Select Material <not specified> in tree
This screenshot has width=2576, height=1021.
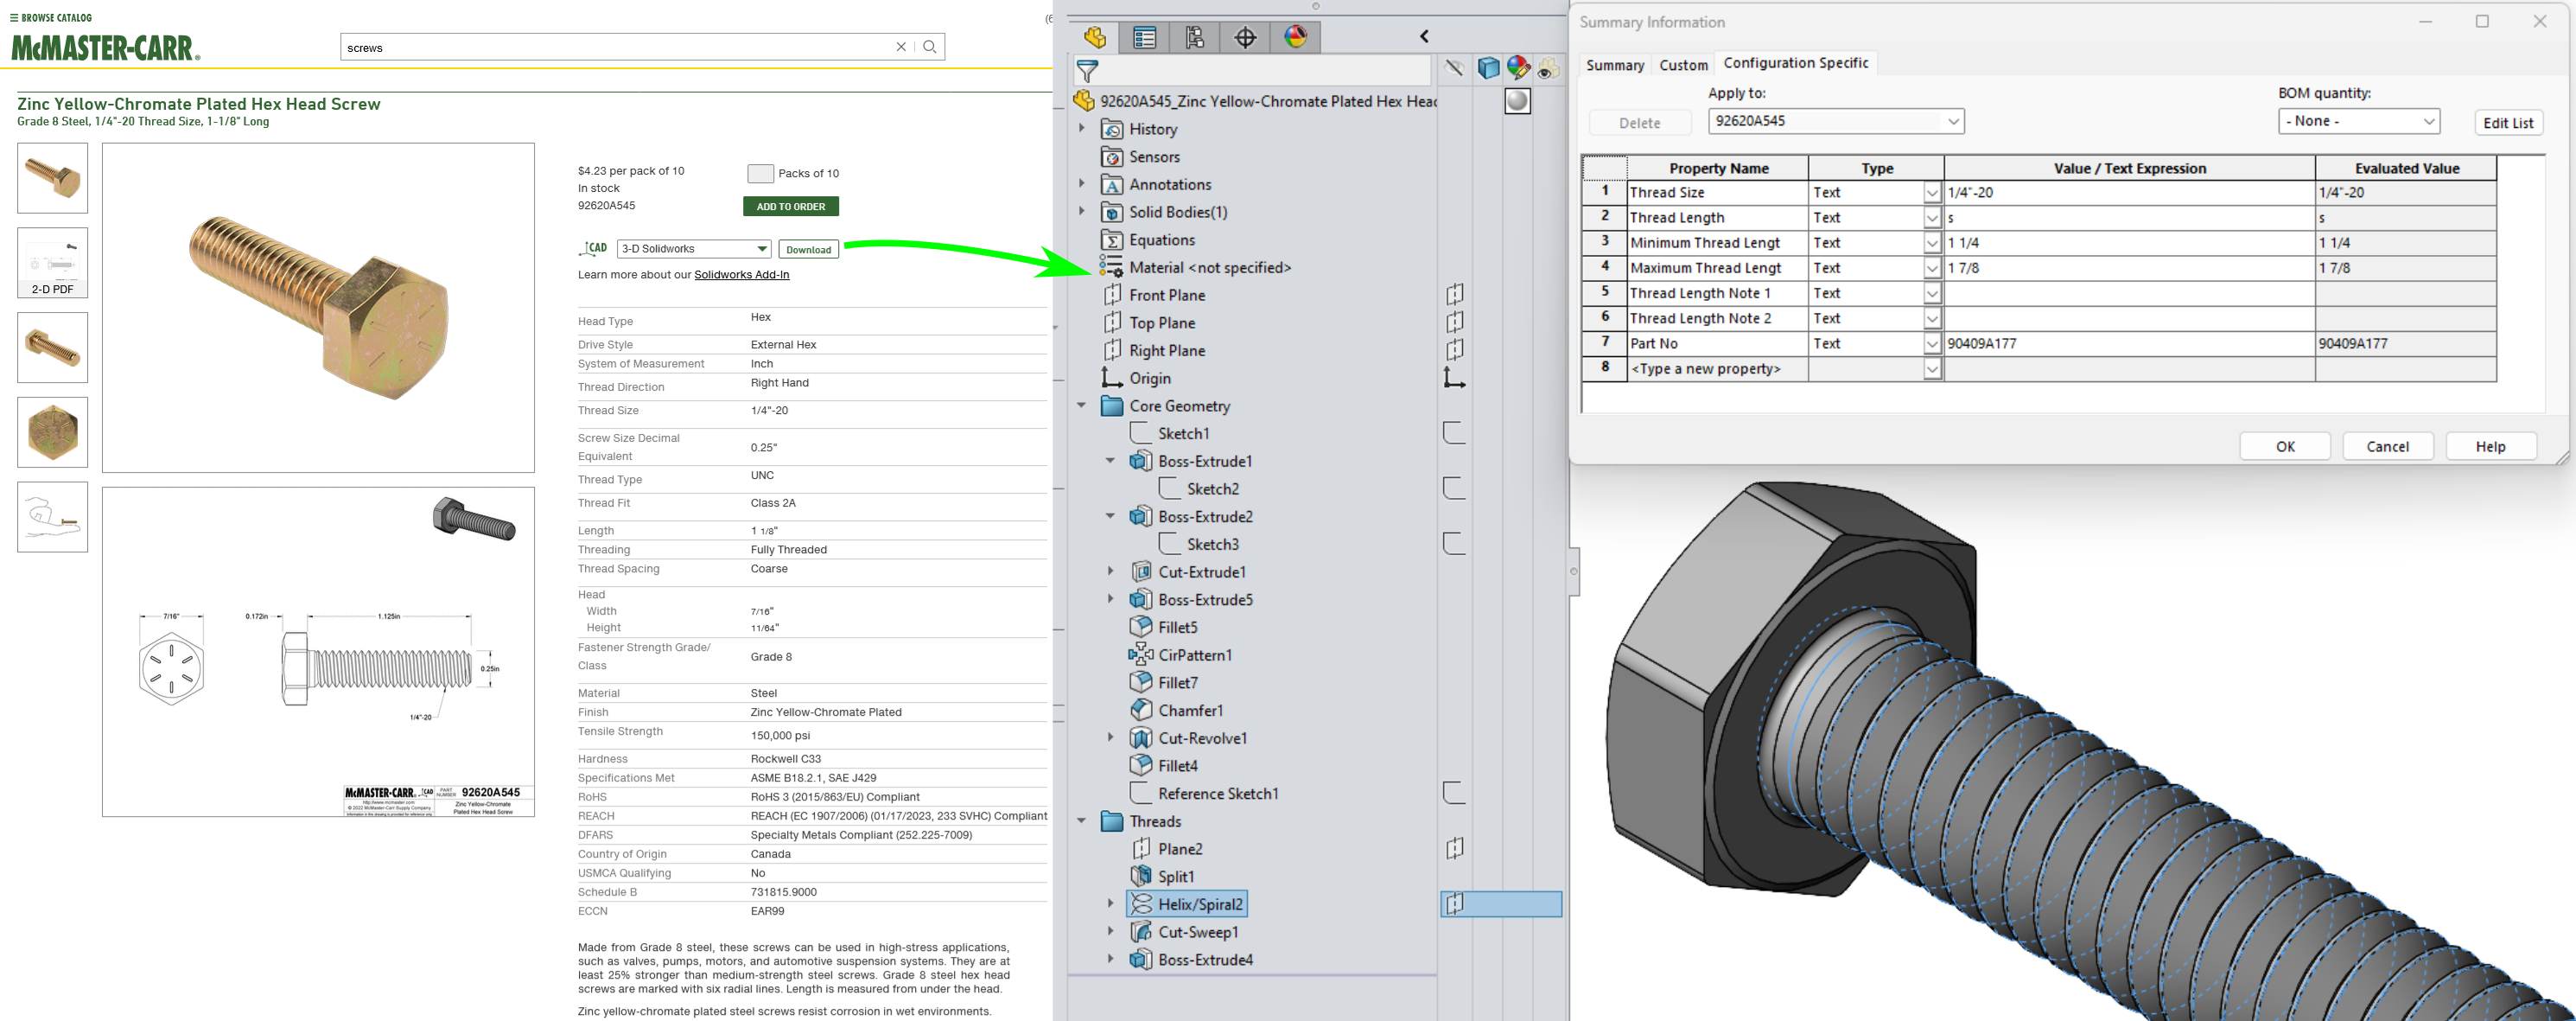pos(1209,268)
